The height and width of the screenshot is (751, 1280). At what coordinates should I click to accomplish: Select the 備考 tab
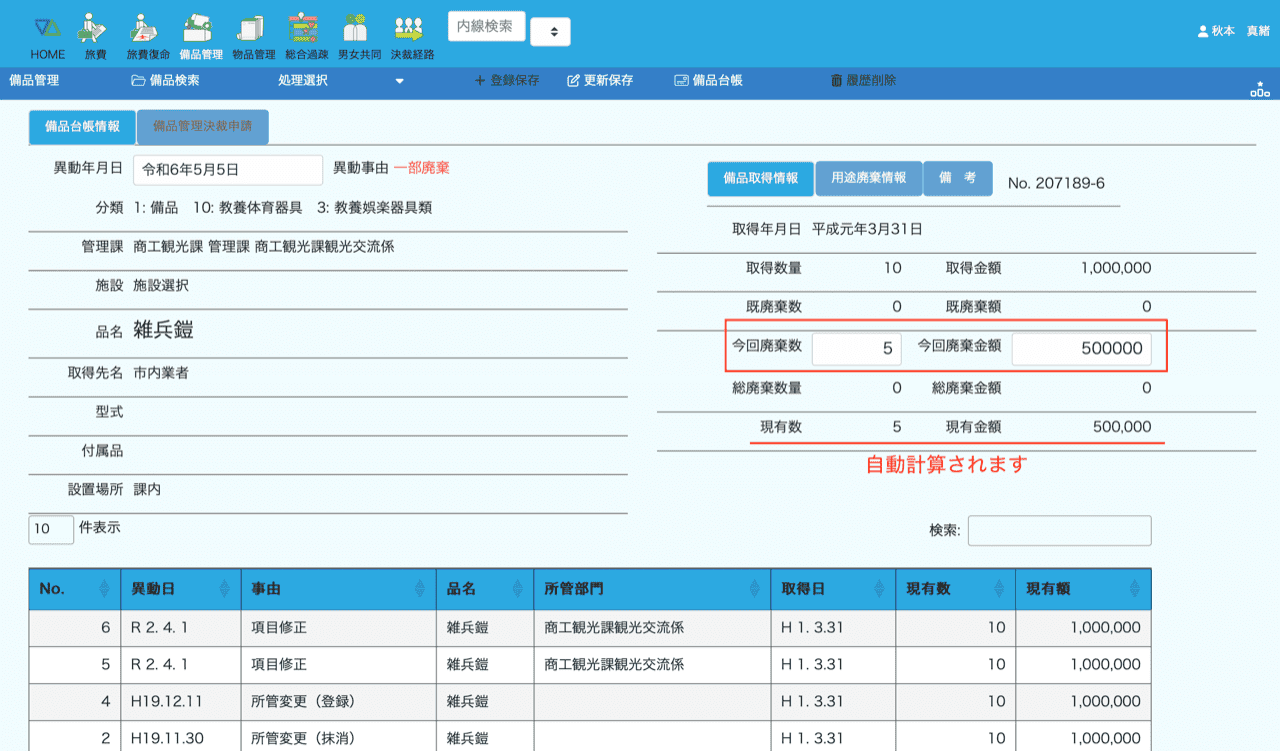(957, 178)
